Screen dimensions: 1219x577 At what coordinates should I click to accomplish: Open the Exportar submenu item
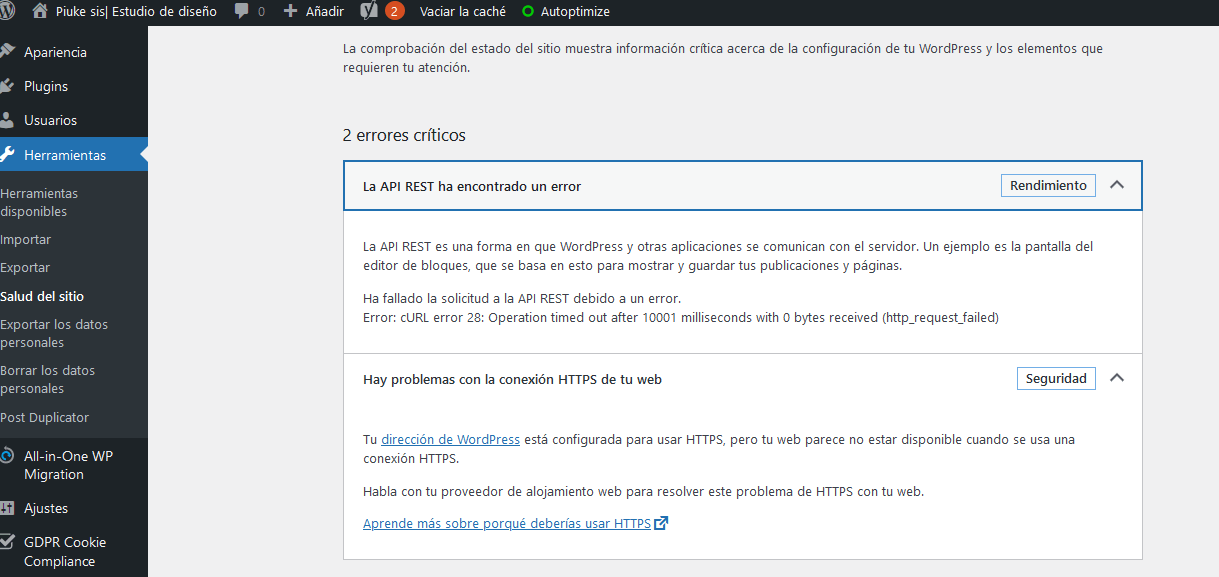[25, 268]
